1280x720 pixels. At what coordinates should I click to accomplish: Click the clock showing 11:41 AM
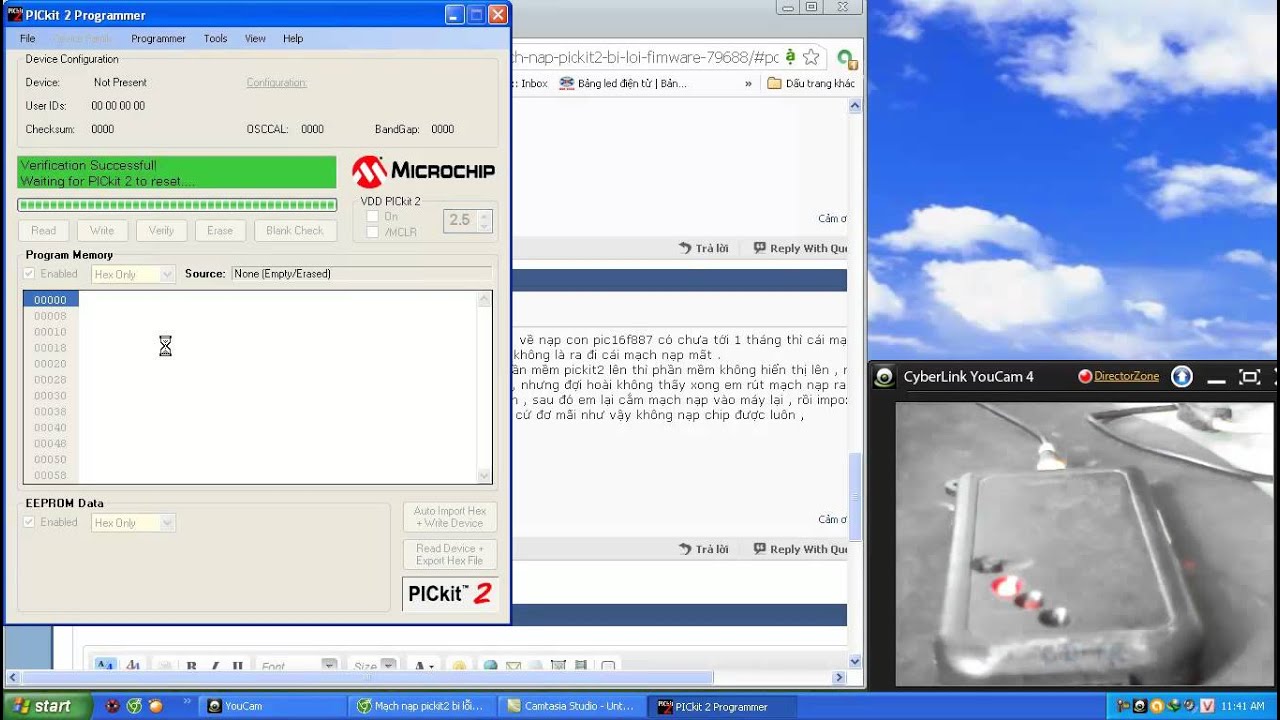click(x=1243, y=706)
